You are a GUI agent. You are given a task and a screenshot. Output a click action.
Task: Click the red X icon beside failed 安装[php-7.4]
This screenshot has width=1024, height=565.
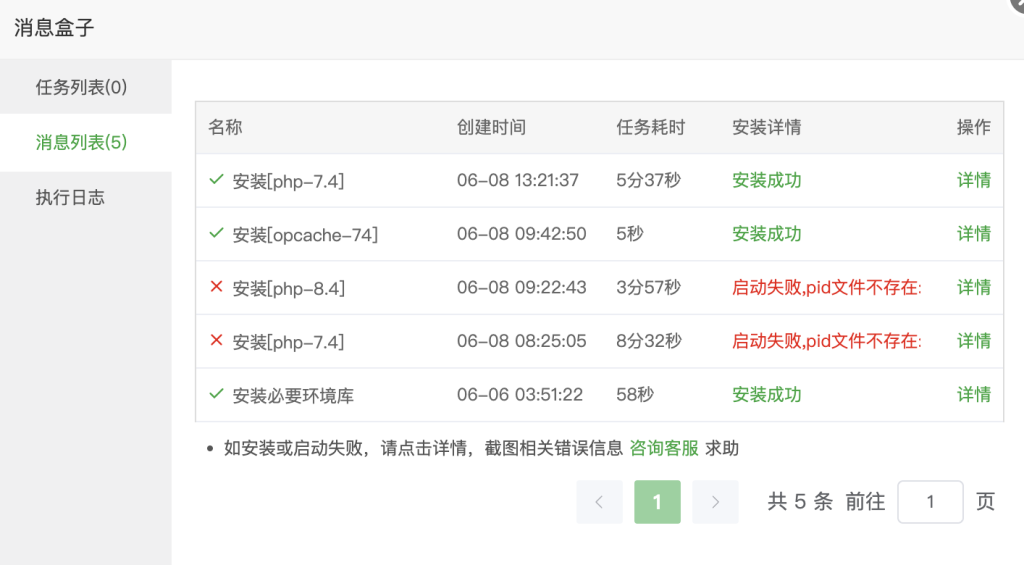(x=216, y=341)
